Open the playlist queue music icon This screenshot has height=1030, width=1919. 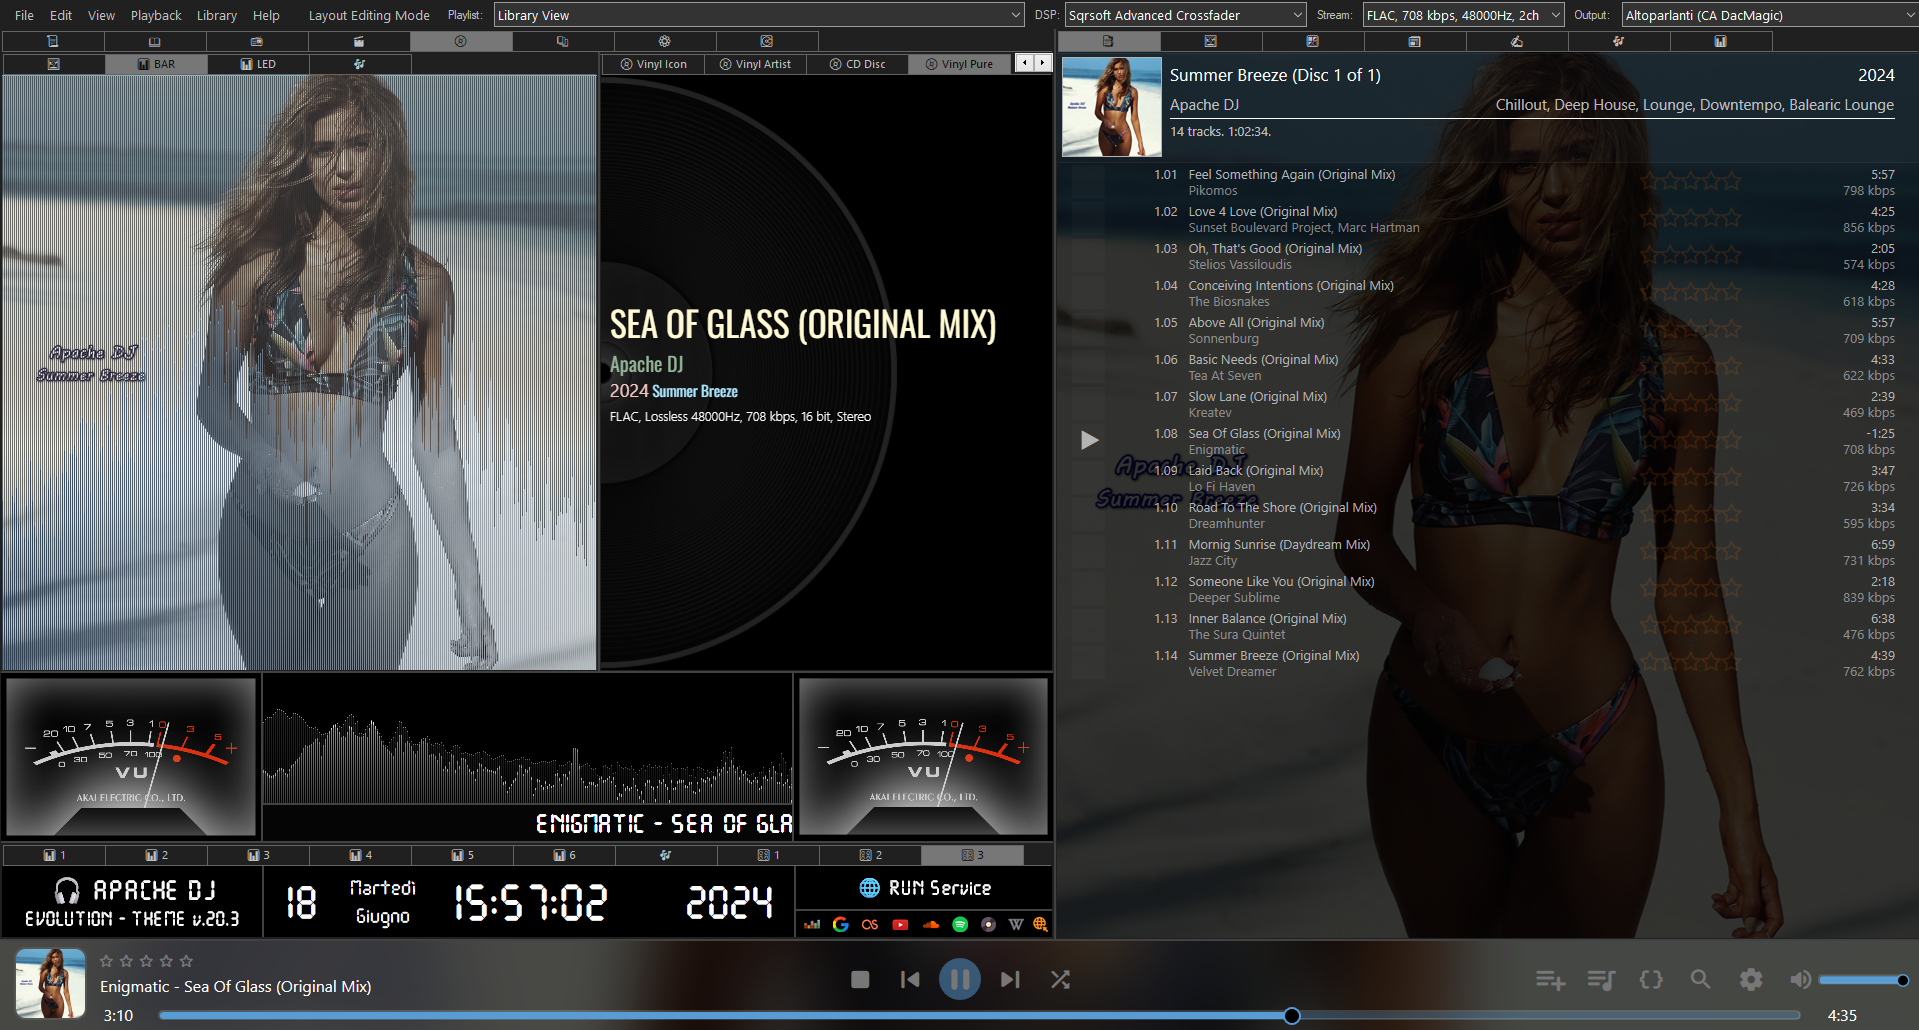[1601, 980]
